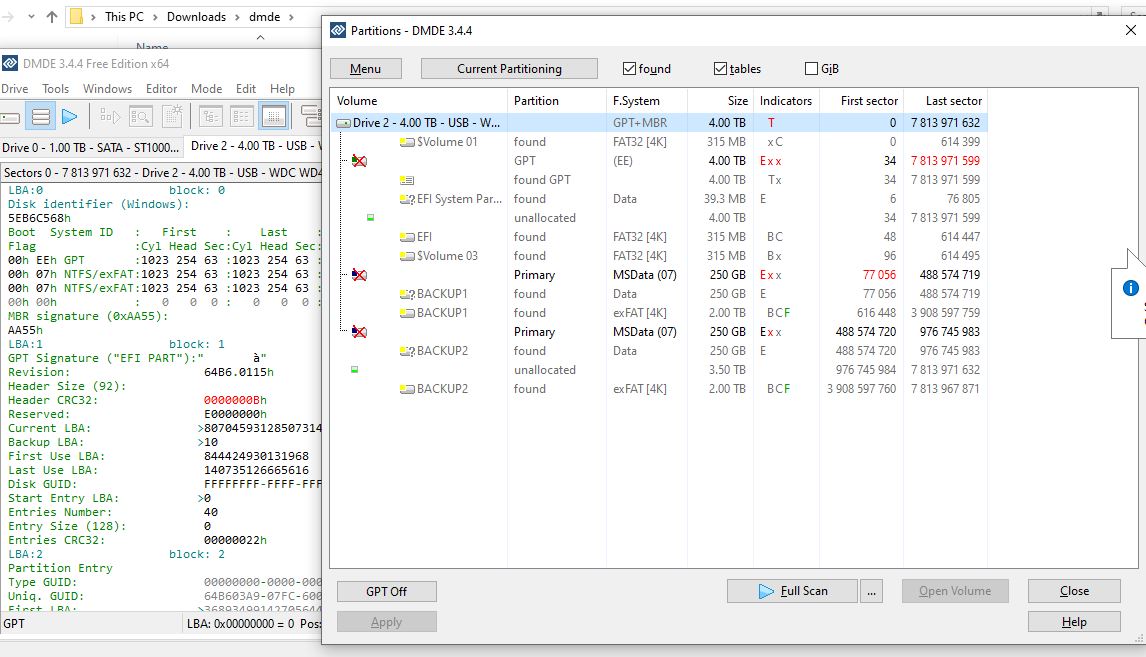Open the Windows menu
The width and height of the screenshot is (1146, 657).
(107, 88)
